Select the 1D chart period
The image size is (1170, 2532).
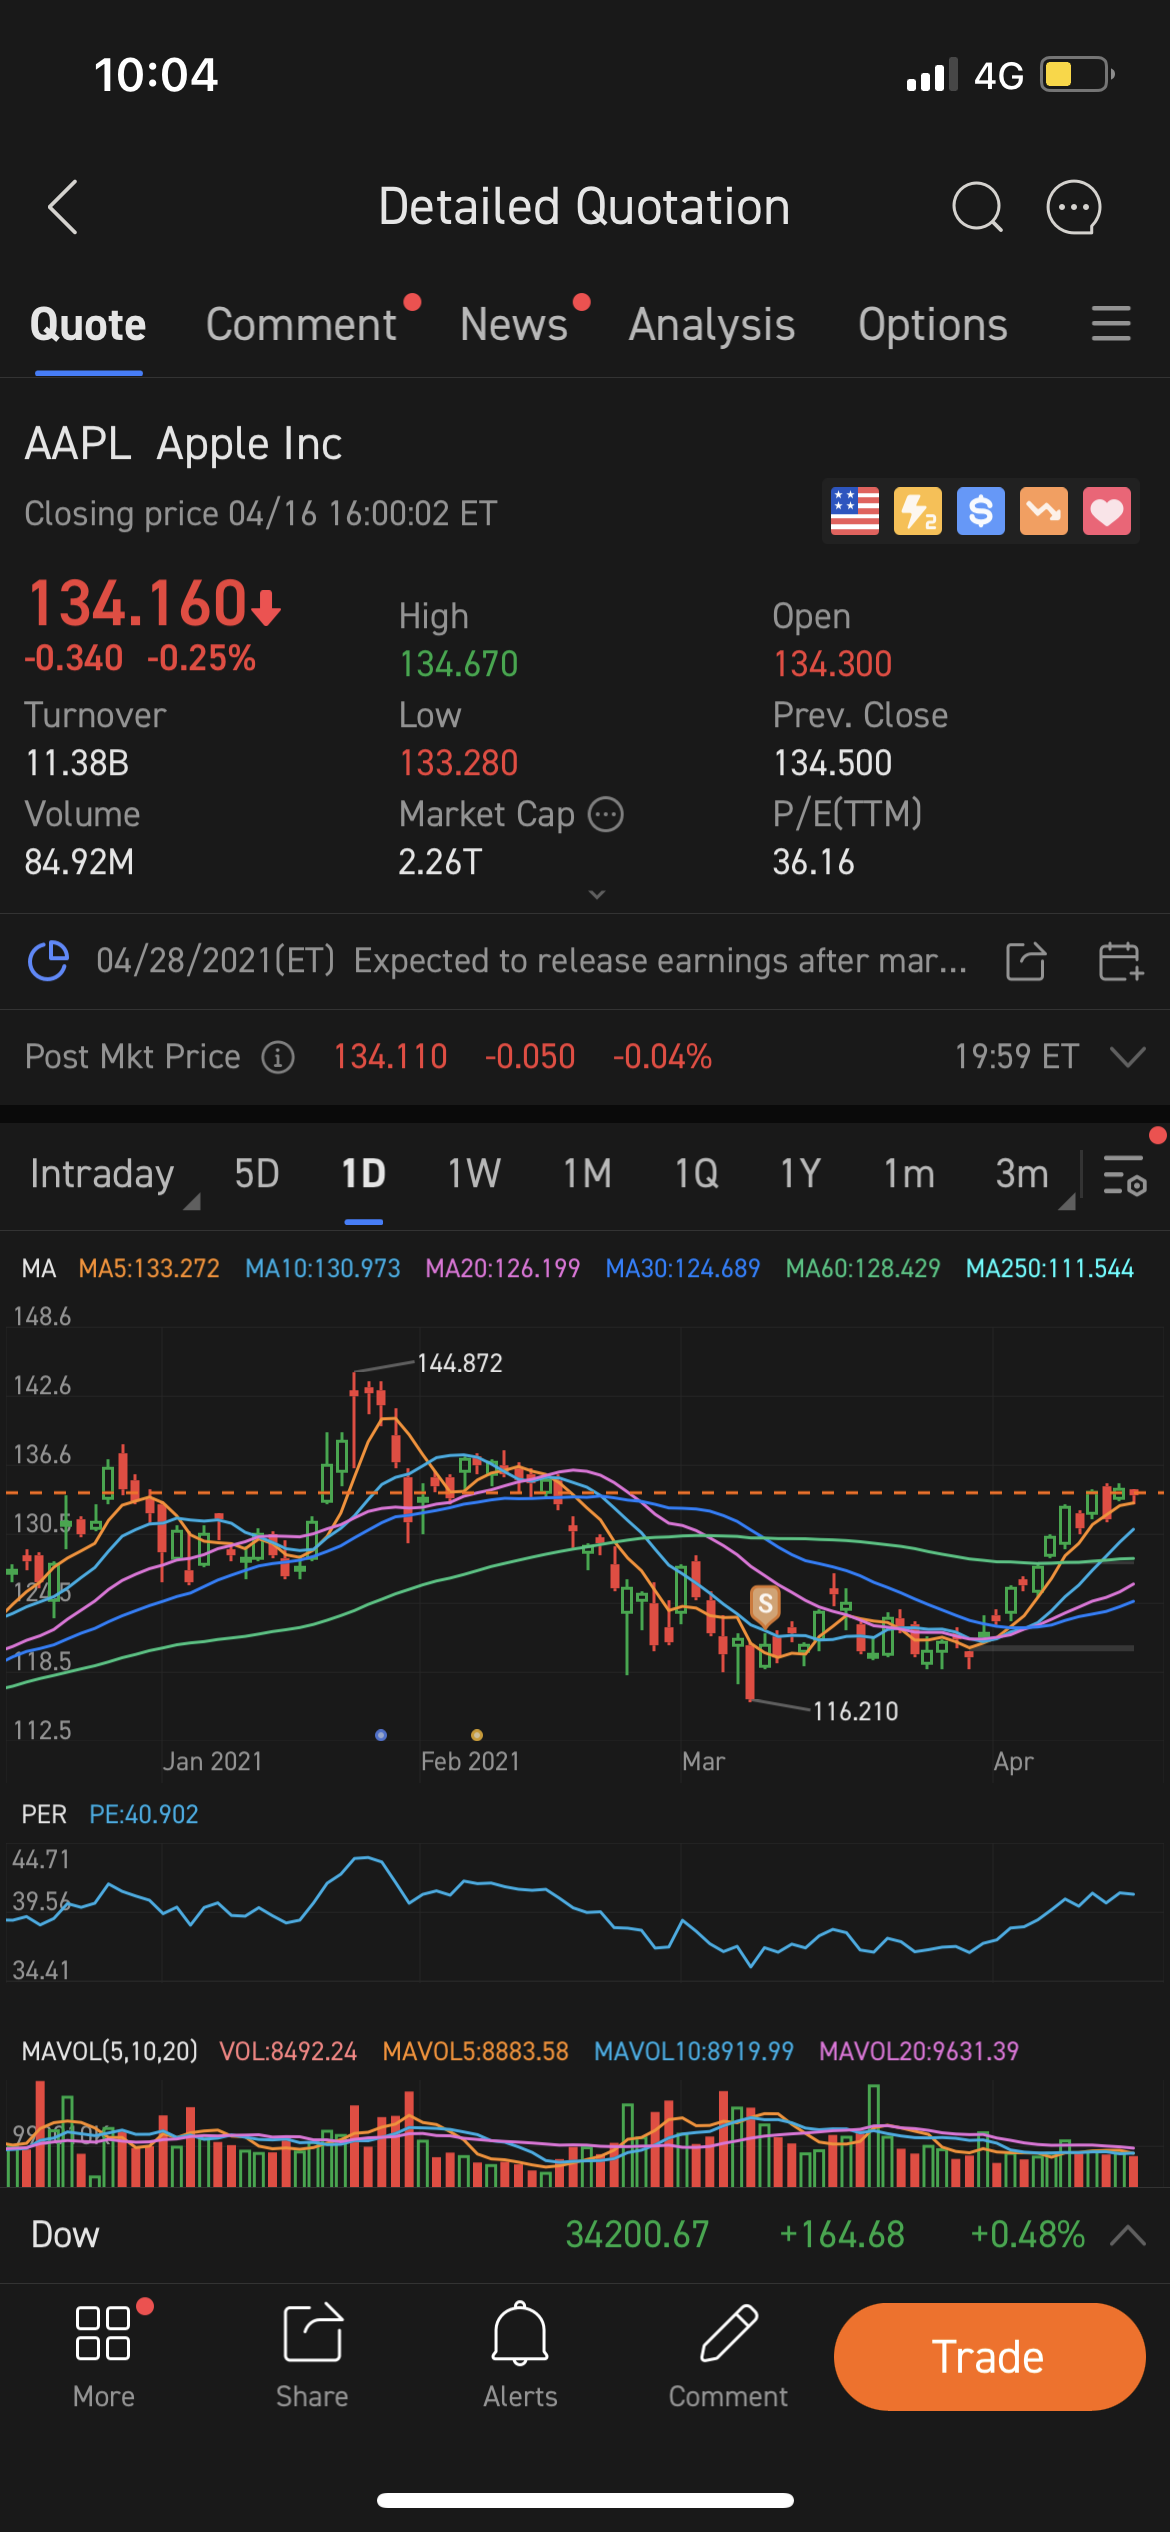(x=364, y=1174)
